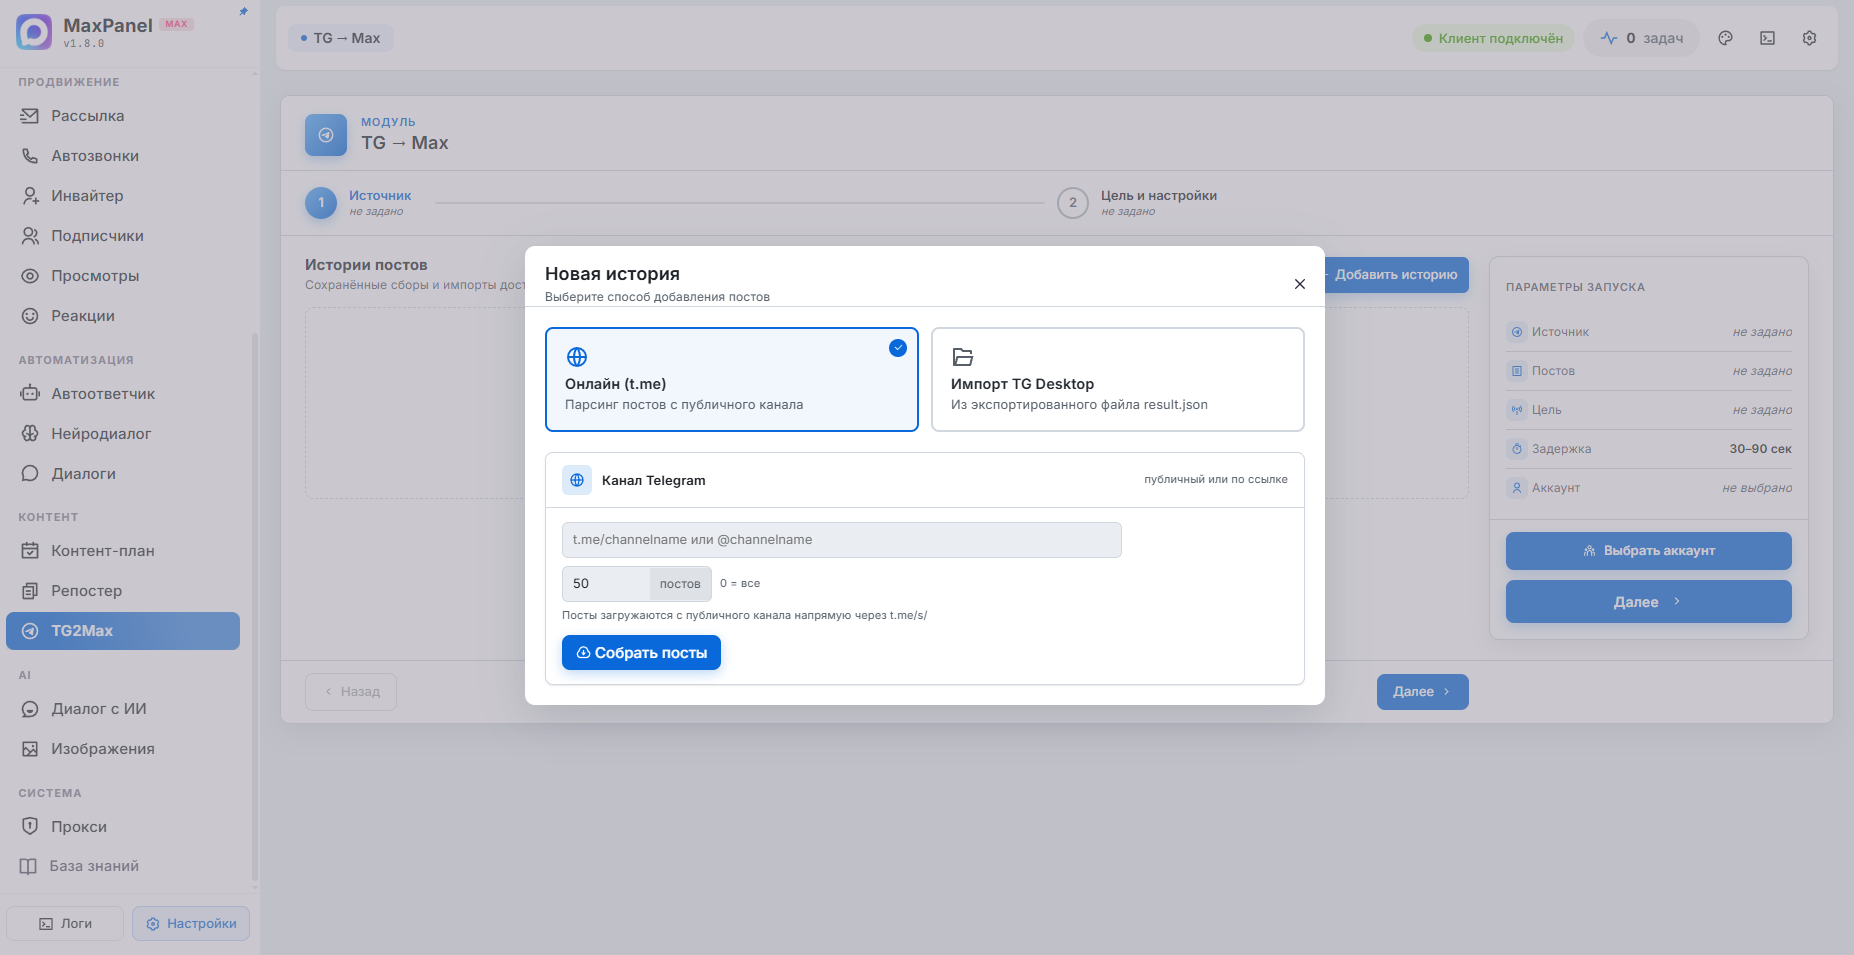Screen dimensions: 1854x955
Task: Click the folder icon in Импорт card
Action: (x=963, y=357)
